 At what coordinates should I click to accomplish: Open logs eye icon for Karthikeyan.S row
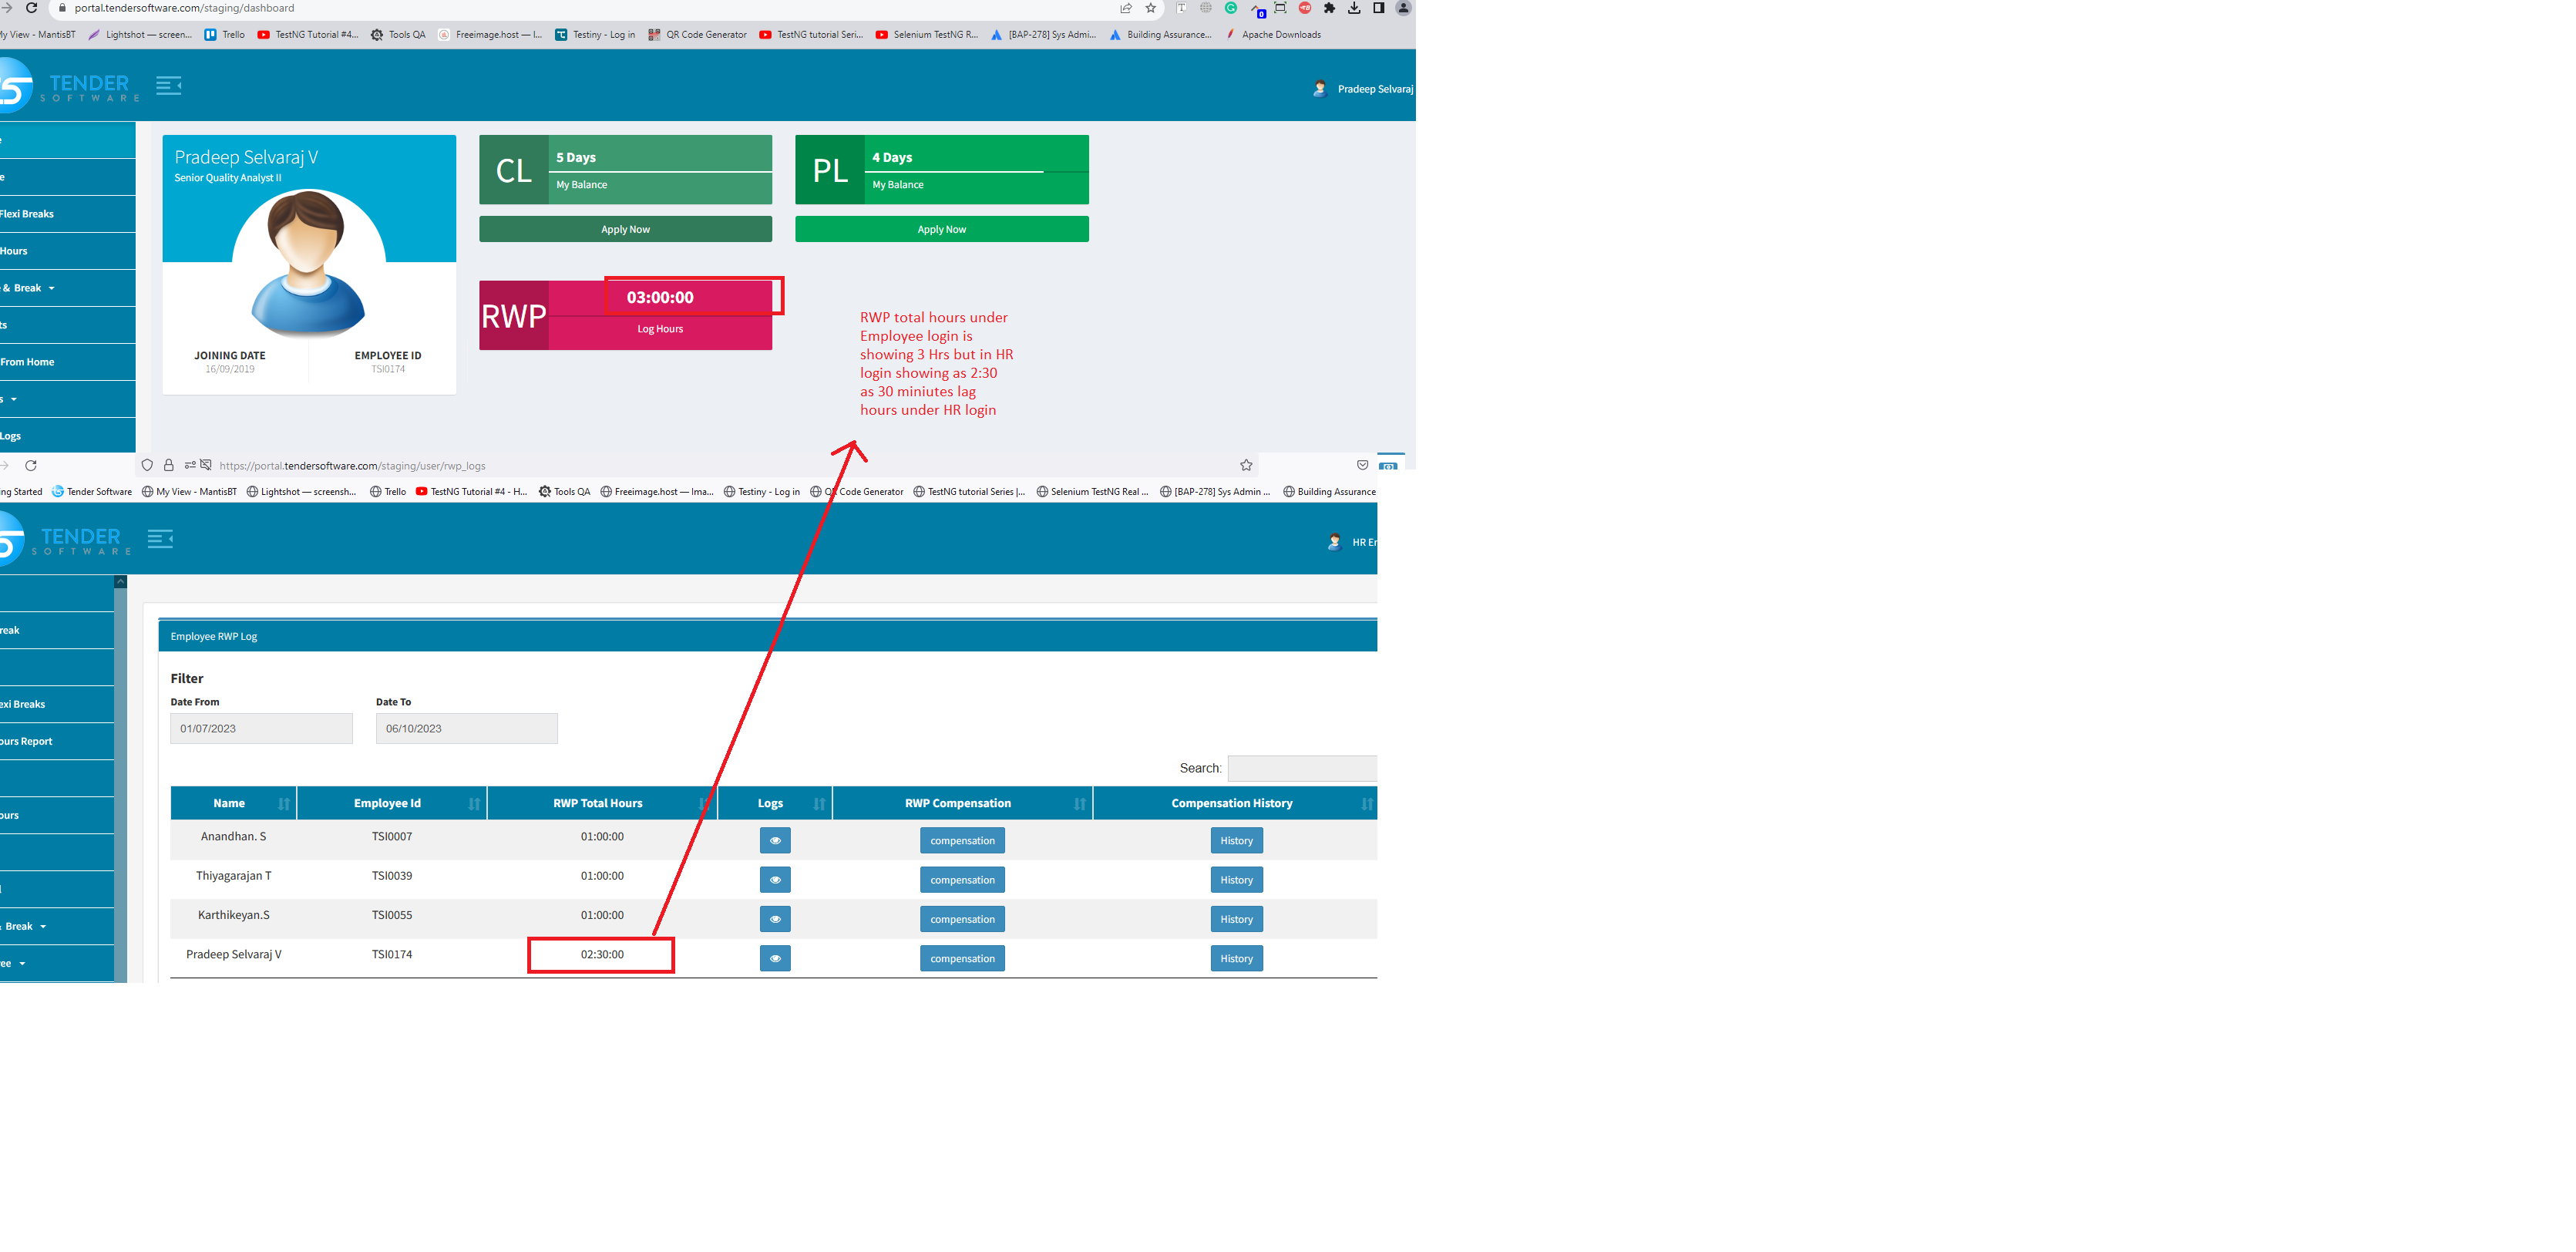coord(775,919)
